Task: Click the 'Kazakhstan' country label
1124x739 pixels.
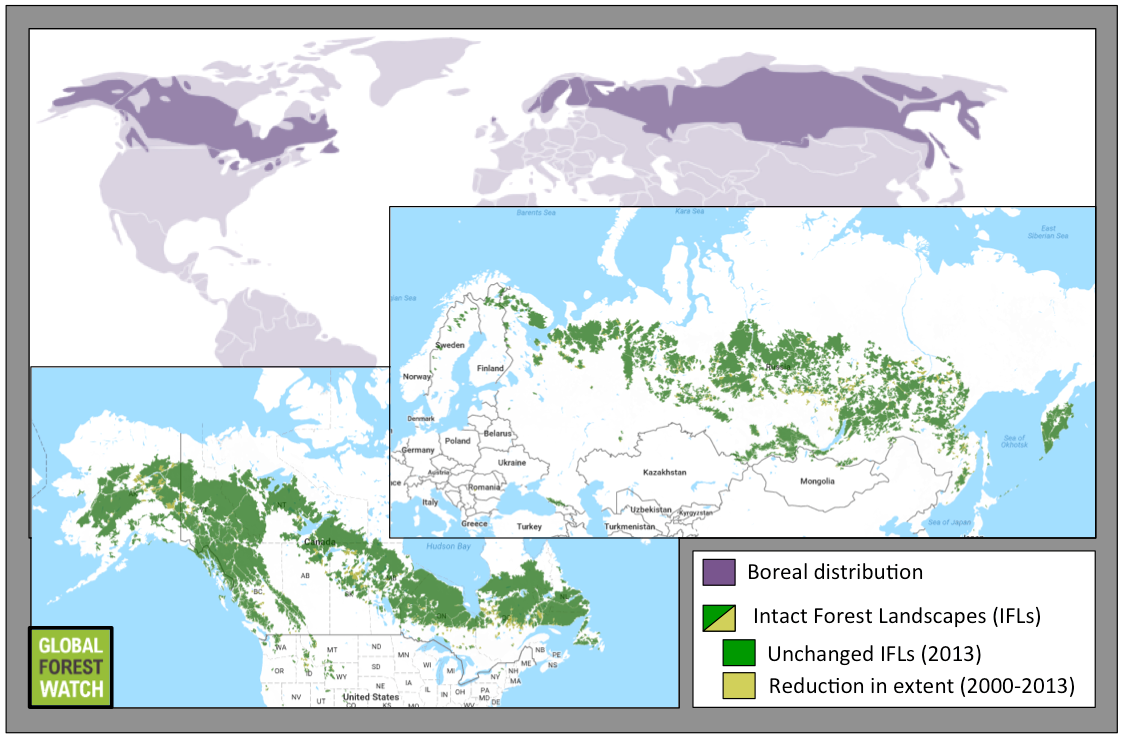Action: coord(665,472)
